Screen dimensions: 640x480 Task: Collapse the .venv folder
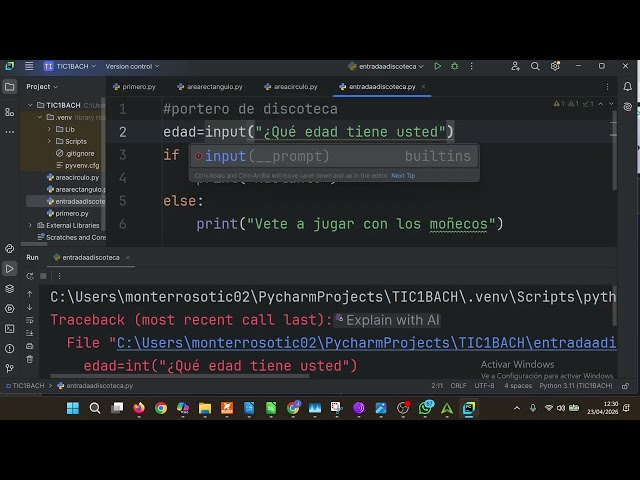tap(40, 117)
